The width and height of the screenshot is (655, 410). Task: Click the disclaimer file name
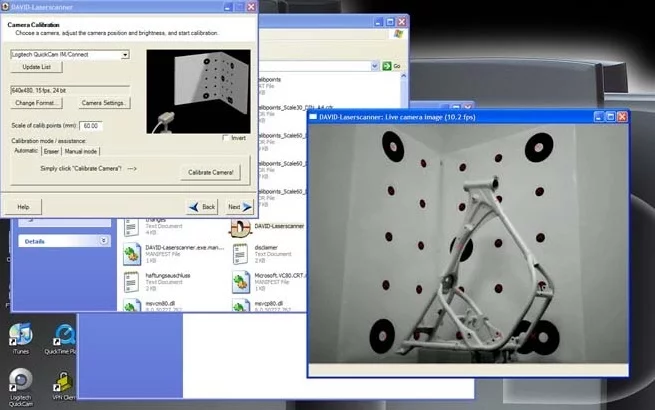tap(266, 247)
